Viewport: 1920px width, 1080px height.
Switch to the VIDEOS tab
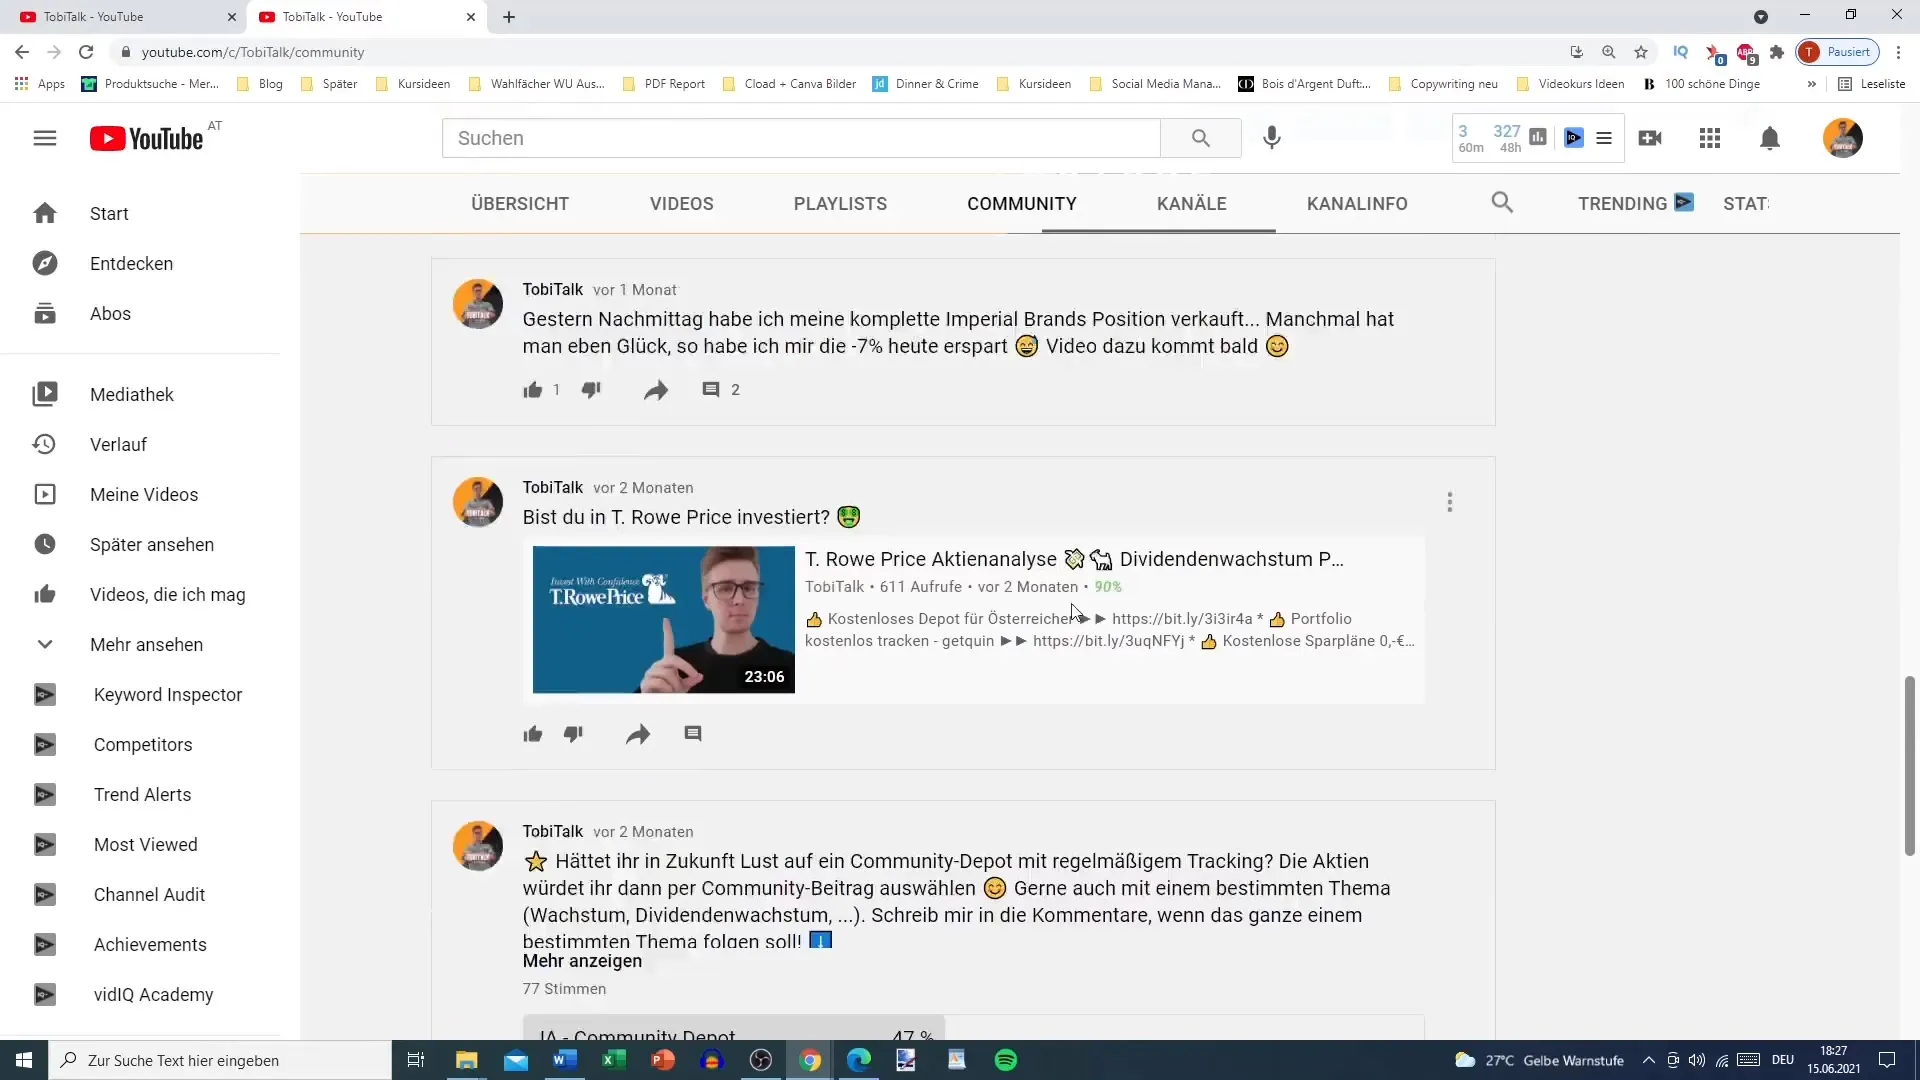682,203
